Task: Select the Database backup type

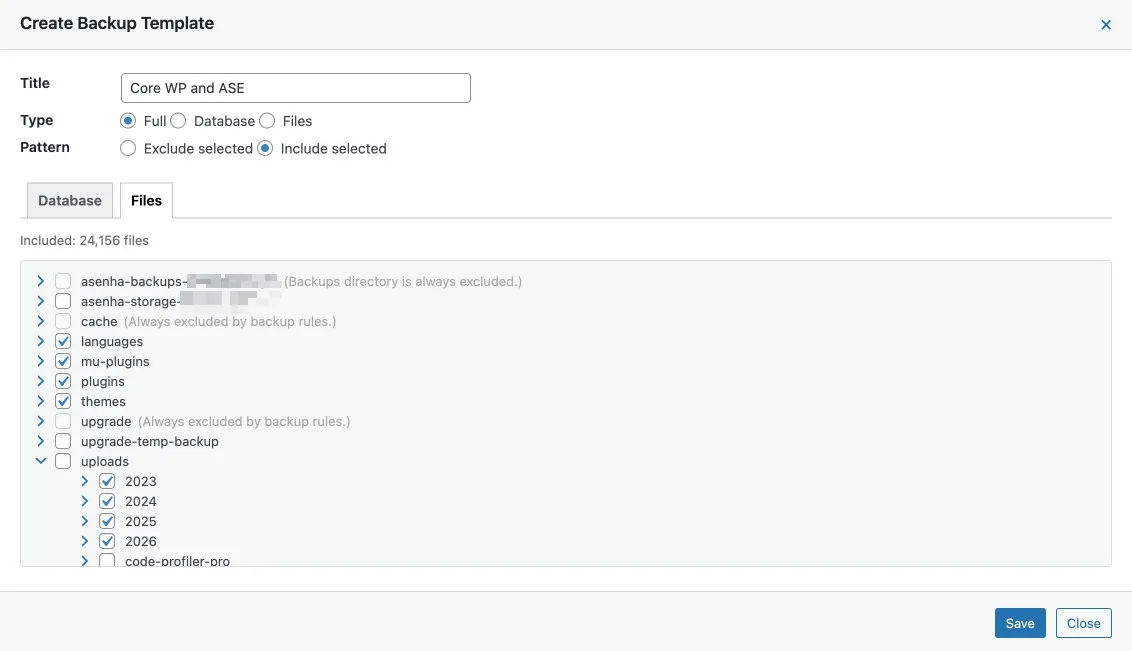Action: (x=178, y=121)
